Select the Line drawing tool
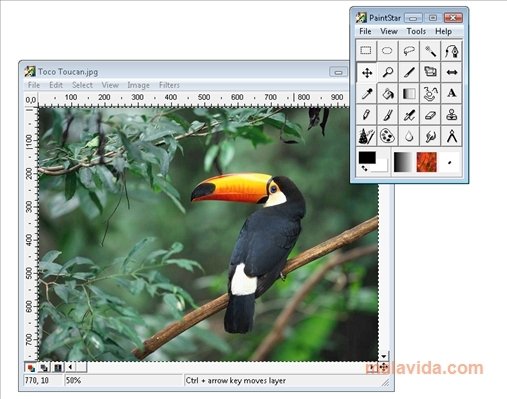This screenshot has height=399, width=507. click(409, 72)
